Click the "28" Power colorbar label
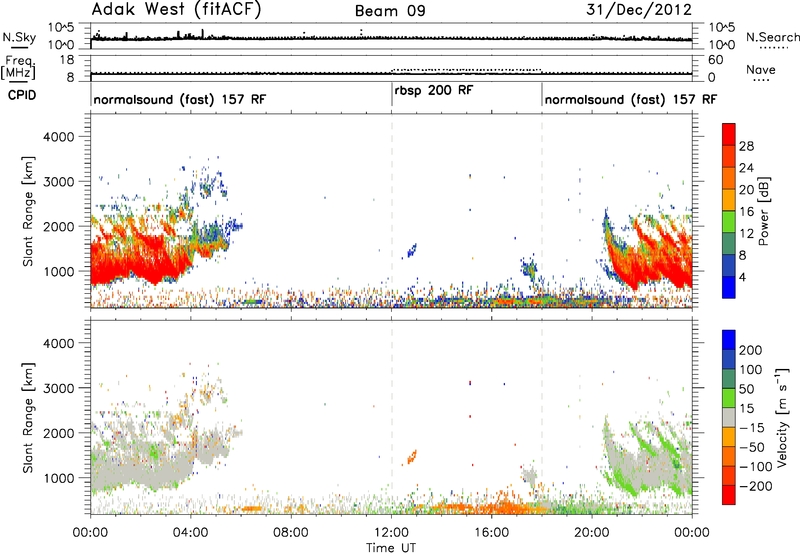 [746, 146]
